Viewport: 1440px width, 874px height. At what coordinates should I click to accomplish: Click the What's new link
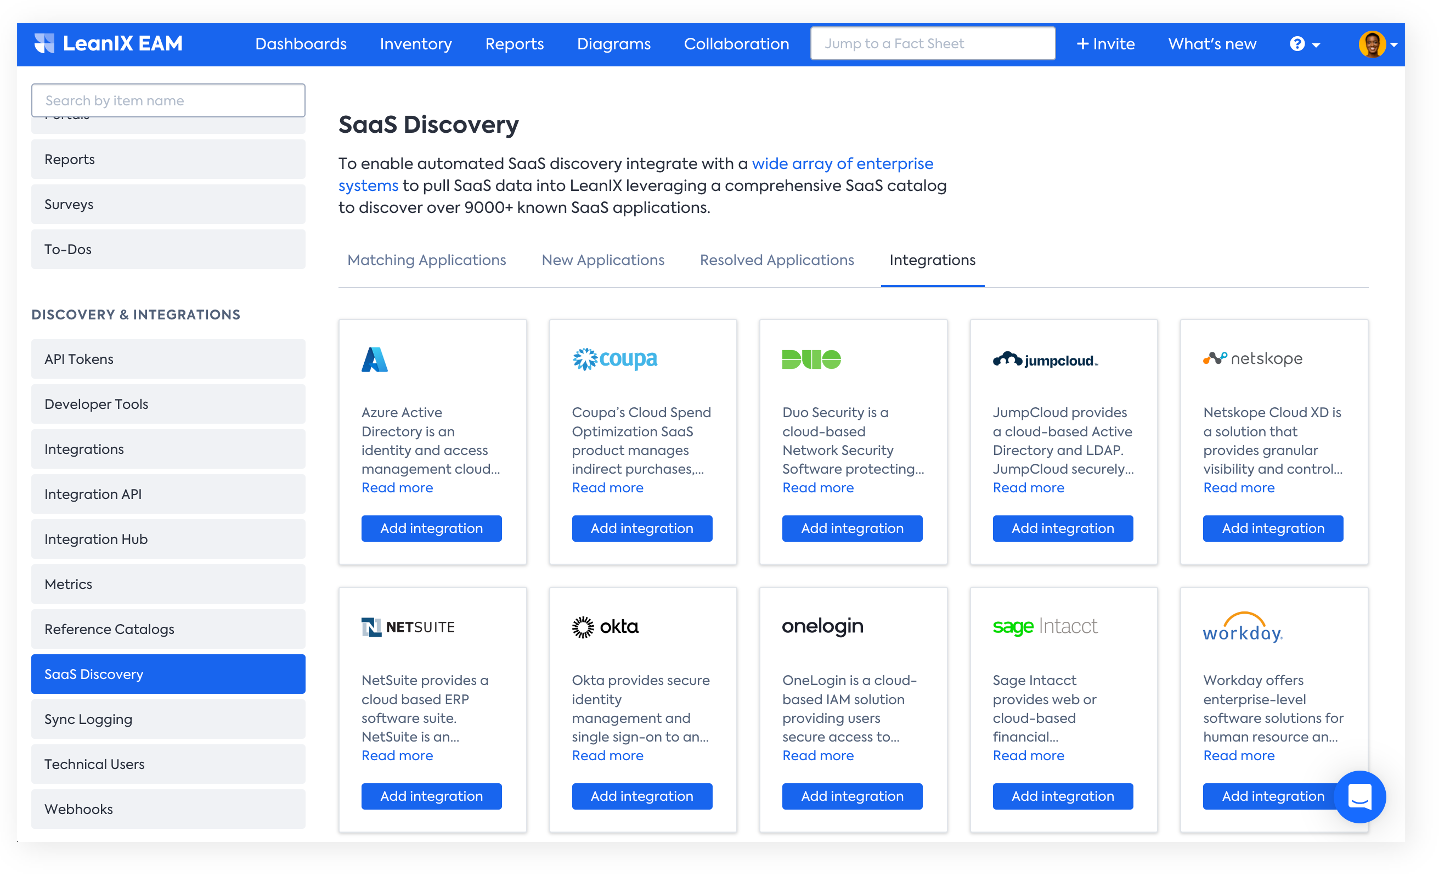pos(1212,44)
